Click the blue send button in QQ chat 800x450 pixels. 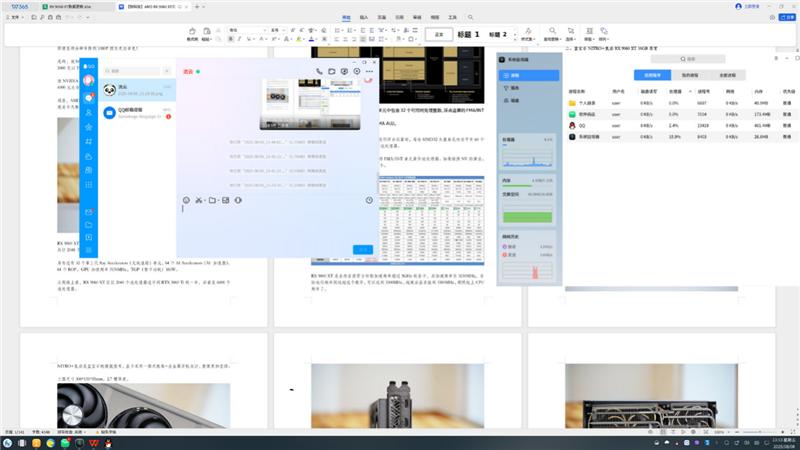[x=363, y=249]
